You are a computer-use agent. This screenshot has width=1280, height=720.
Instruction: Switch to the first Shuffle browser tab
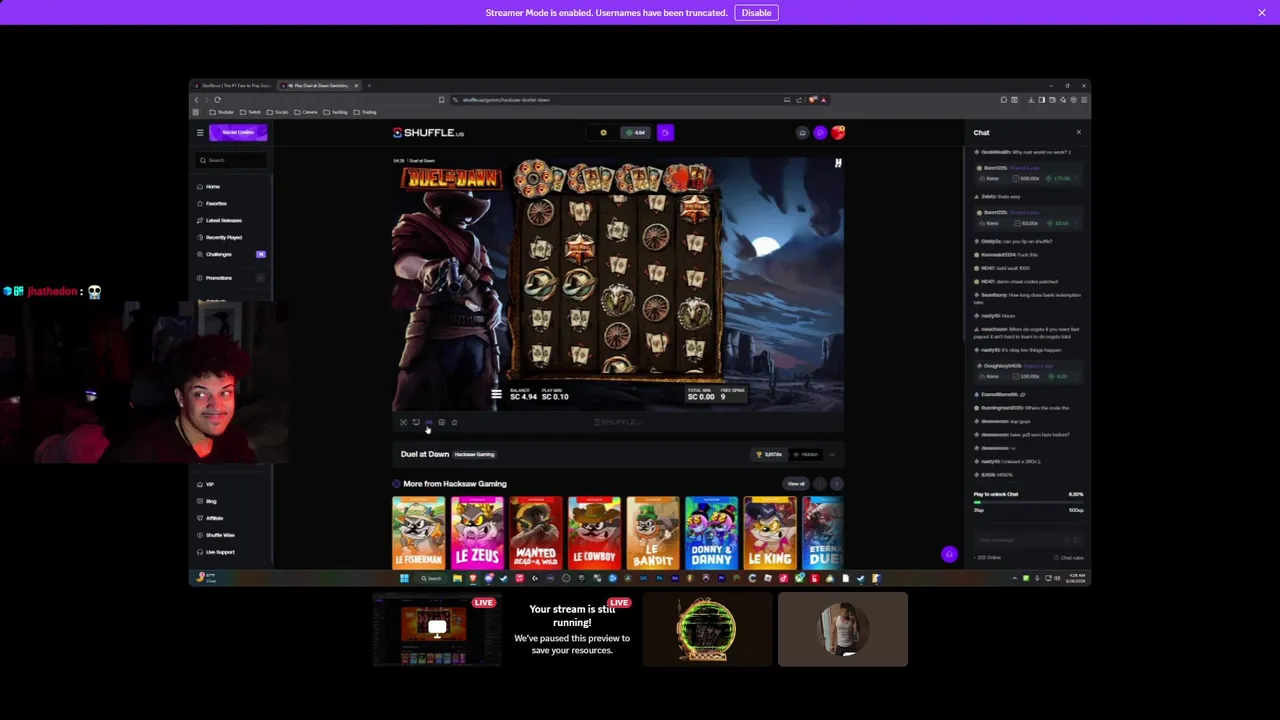click(x=234, y=86)
